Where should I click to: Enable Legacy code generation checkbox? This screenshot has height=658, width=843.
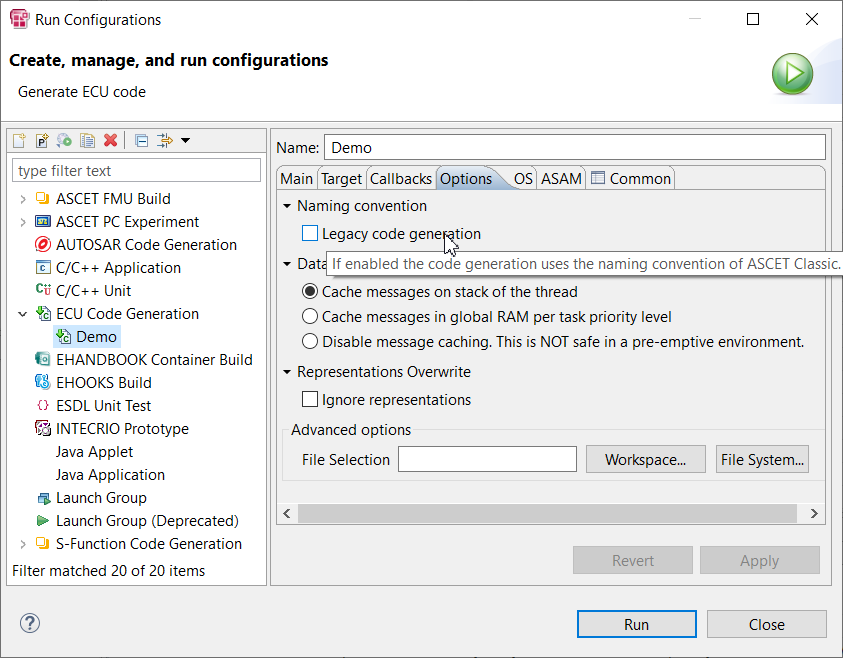[310, 234]
